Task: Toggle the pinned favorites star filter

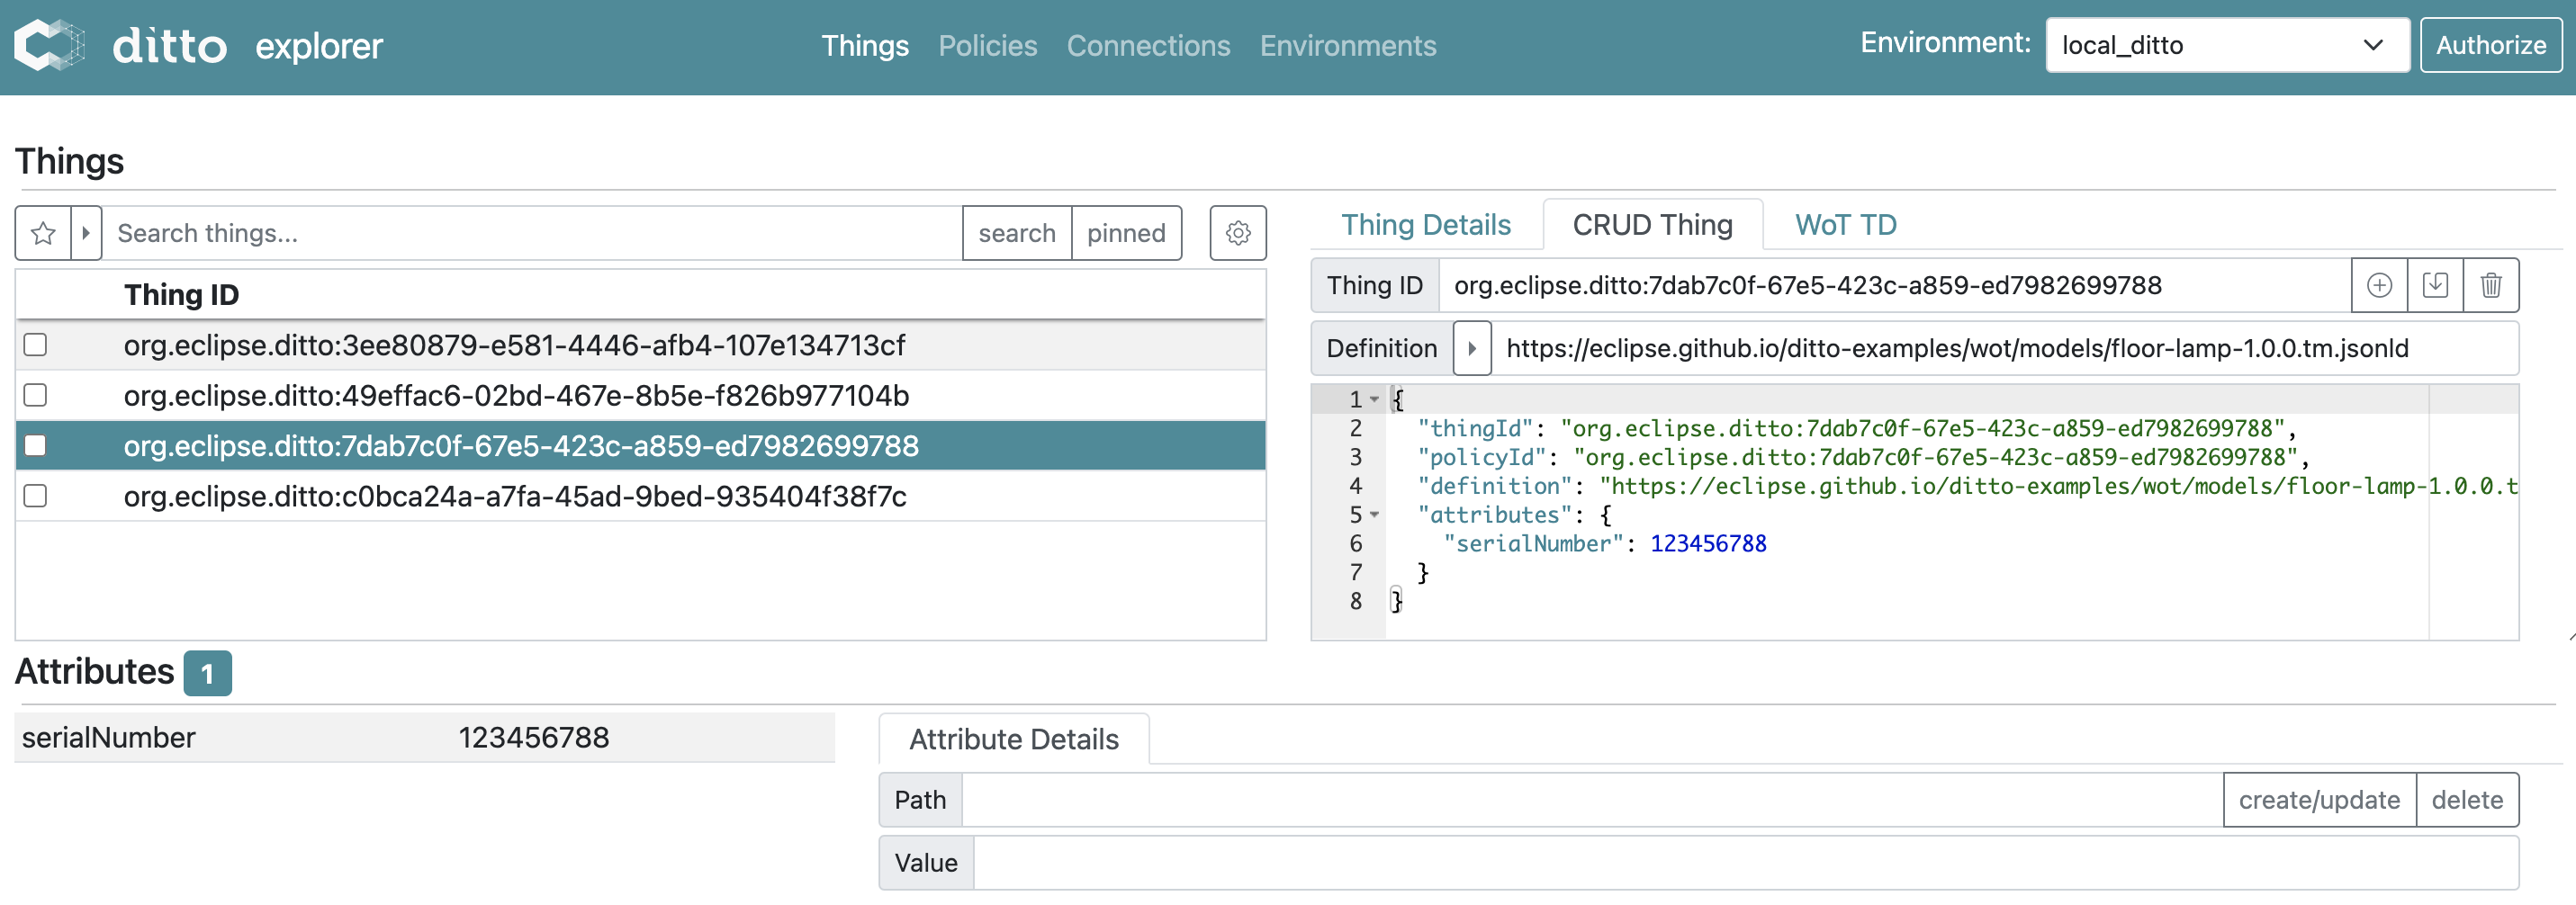Action: [41, 233]
